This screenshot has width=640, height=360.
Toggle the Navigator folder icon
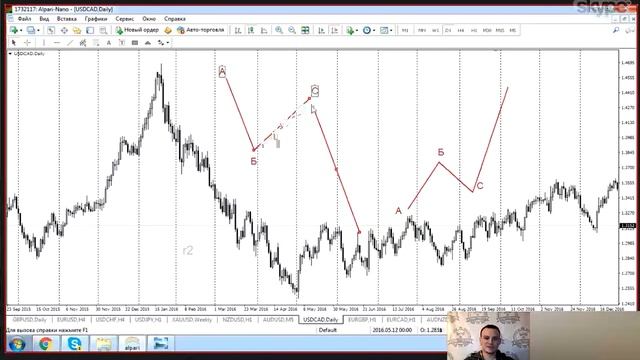(77, 30)
